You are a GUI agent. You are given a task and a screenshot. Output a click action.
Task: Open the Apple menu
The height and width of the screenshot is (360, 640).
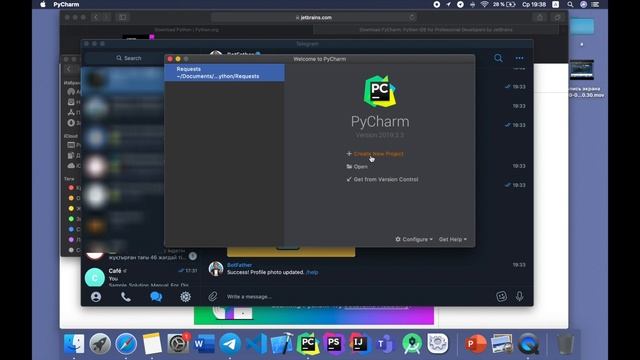(x=43, y=4)
